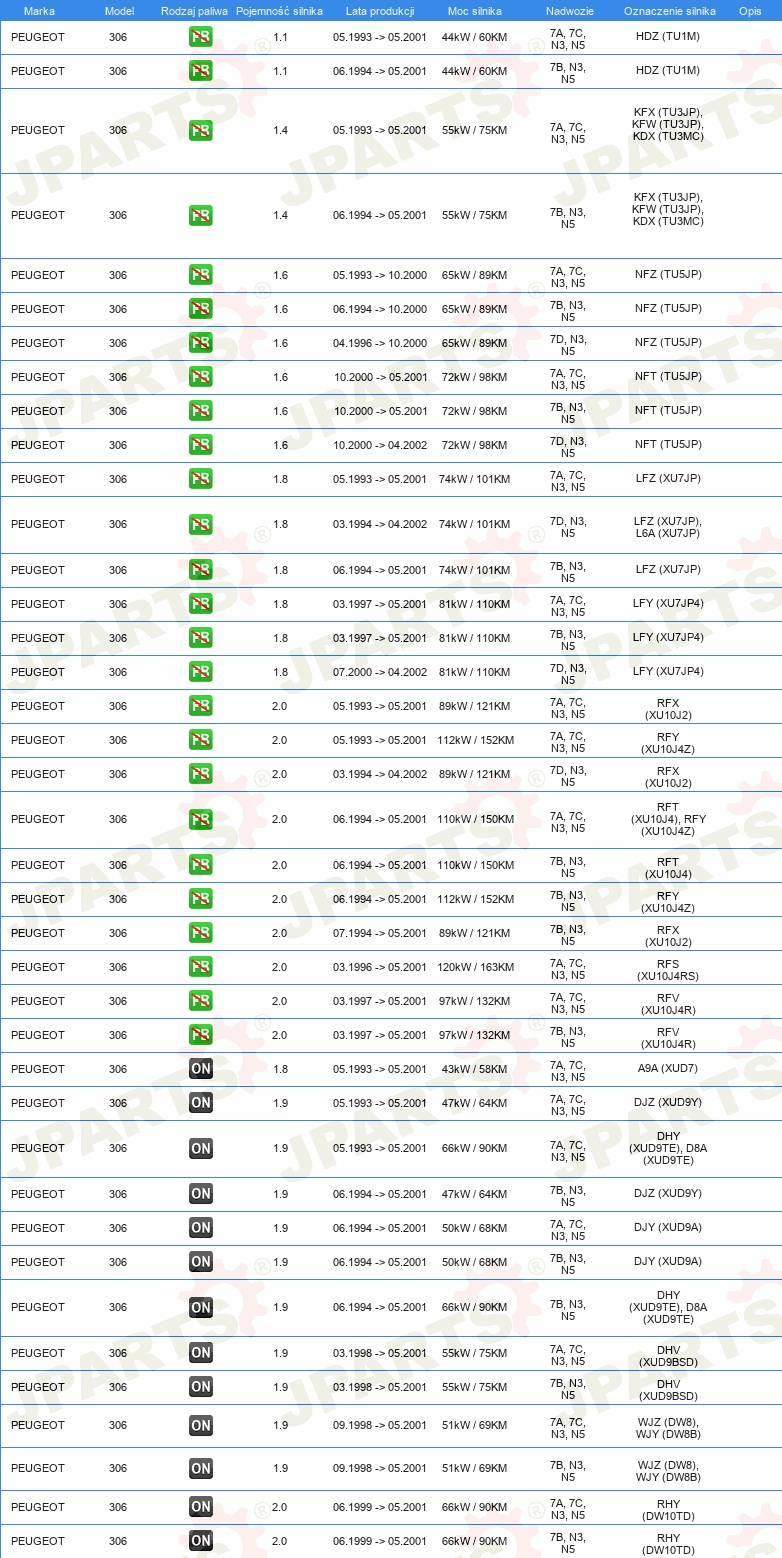
Task: Click the PB fuel icon in the 07.2000 -> 04.2002 row
Action: coord(201,672)
